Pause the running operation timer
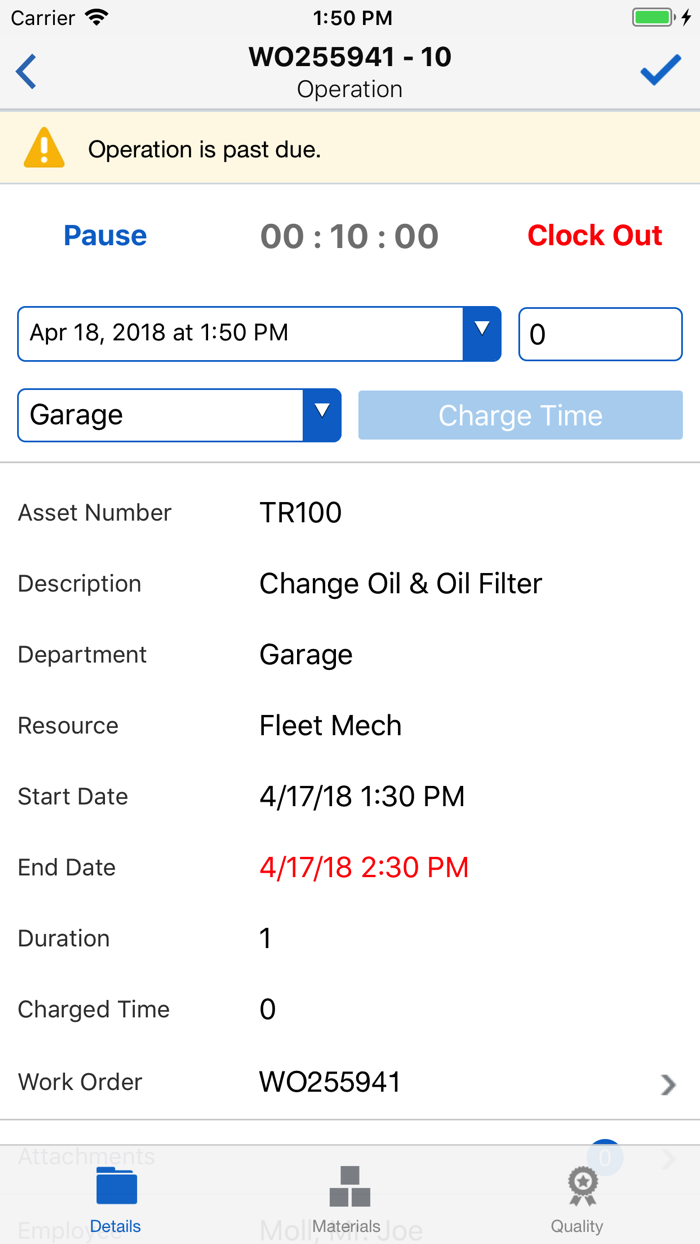Image resolution: width=700 pixels, height=1244 pixels. (105, 236)
